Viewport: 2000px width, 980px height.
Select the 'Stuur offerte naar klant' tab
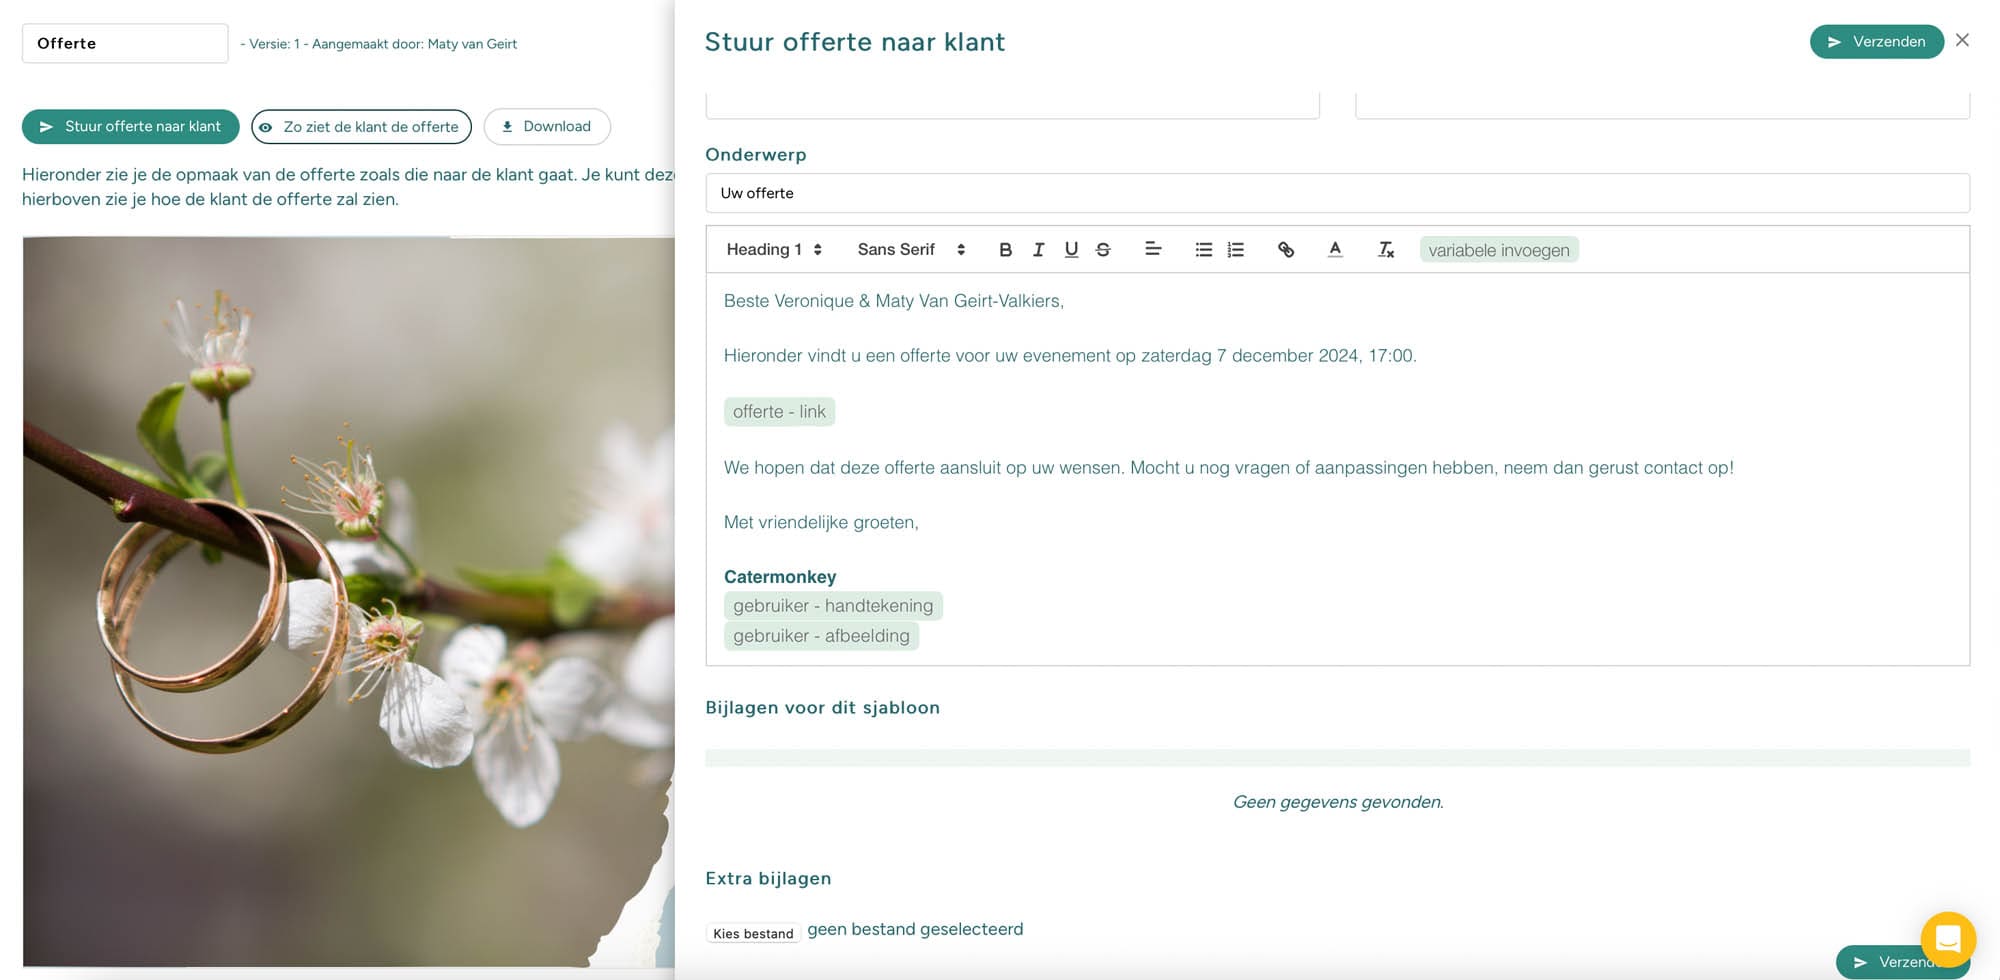tap(130, 126)
